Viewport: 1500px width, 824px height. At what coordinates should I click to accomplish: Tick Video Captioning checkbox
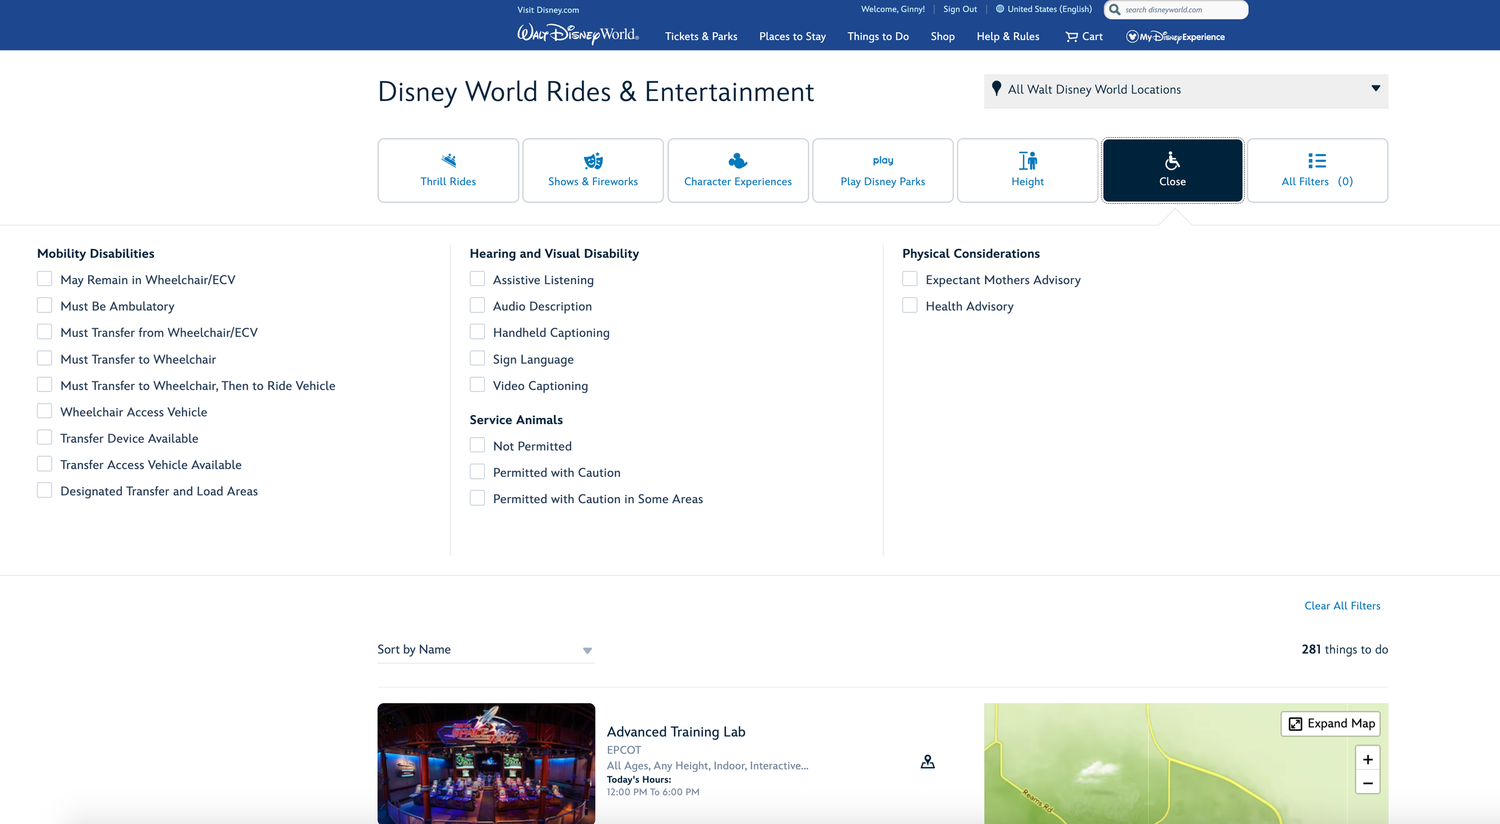click(x=477, y=384)
